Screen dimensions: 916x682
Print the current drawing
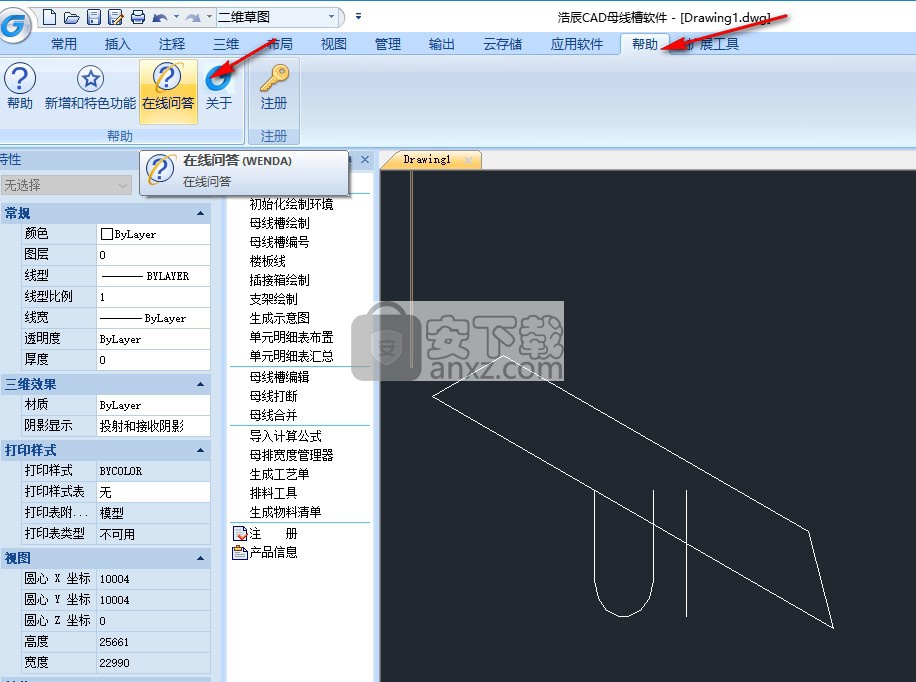pyautogui.click(x=138, y=18)
